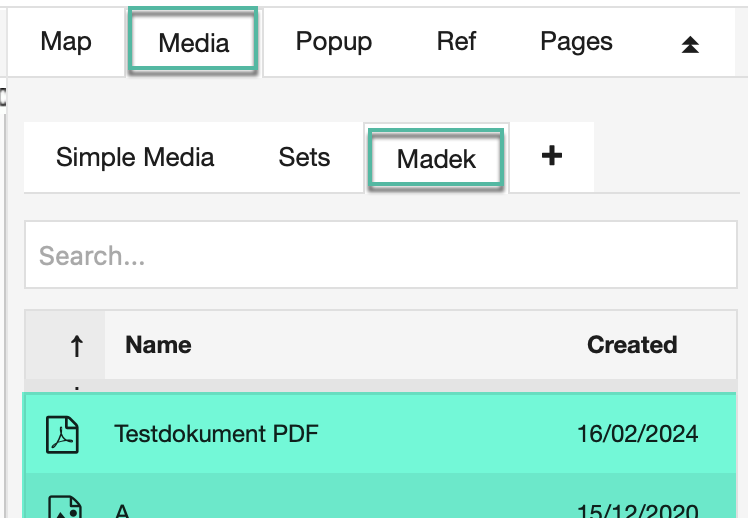Open the Sets sub-tab
The width and height of the screenshot is (748, 518).
point(304,158)
